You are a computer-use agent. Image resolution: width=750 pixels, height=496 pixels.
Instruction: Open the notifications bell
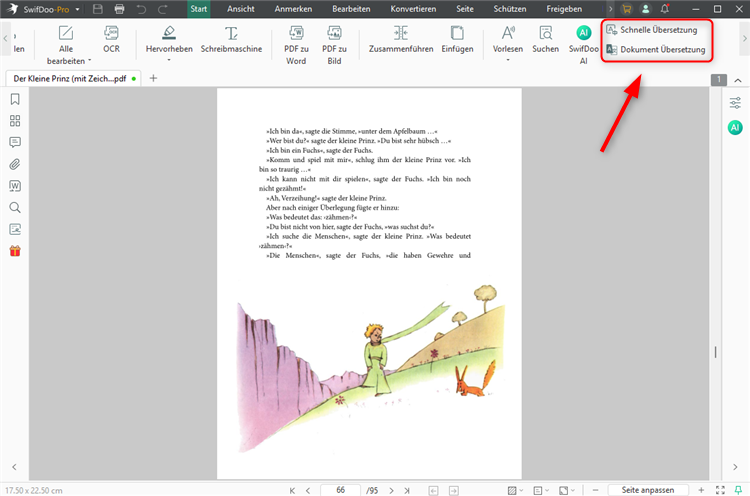pyautogui.click(x=665, y=9)
